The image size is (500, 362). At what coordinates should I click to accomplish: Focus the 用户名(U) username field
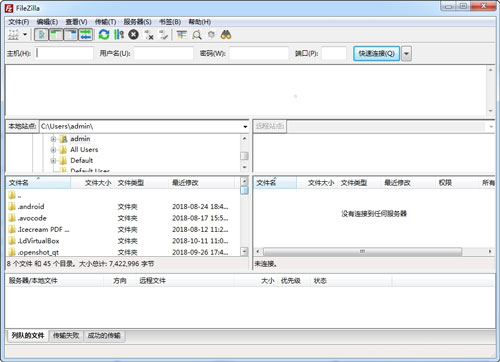(x=163, y=53)
